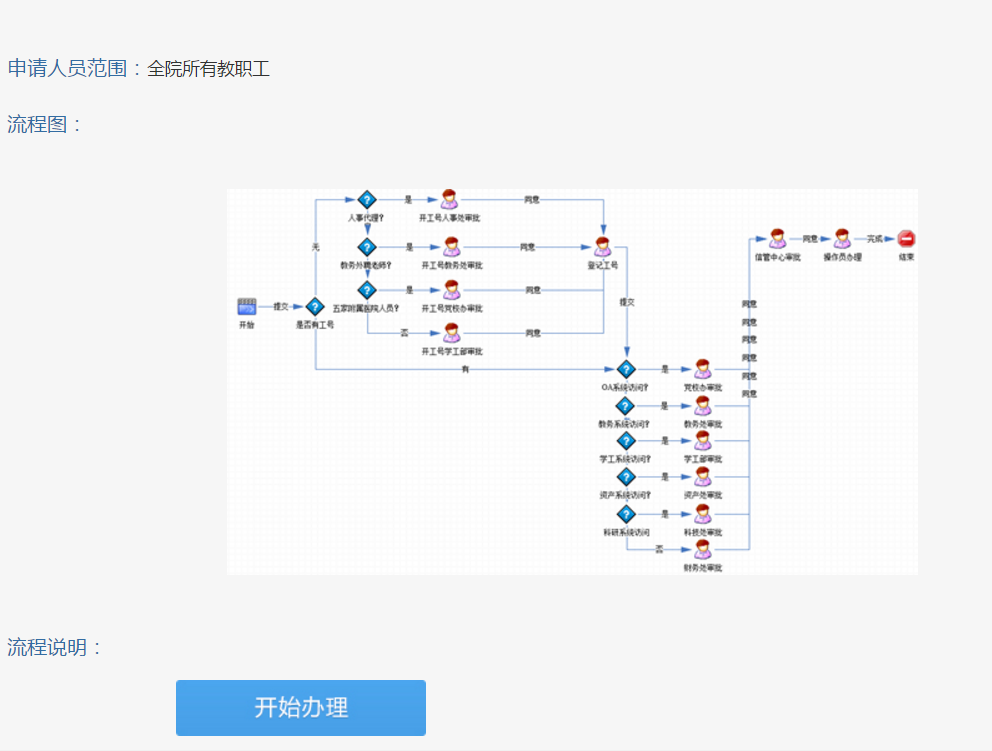This screenshot has width=992, height=751.
Task: Click the 开始 start node icon
Action: pyautogui.click(x=247, y=307)
